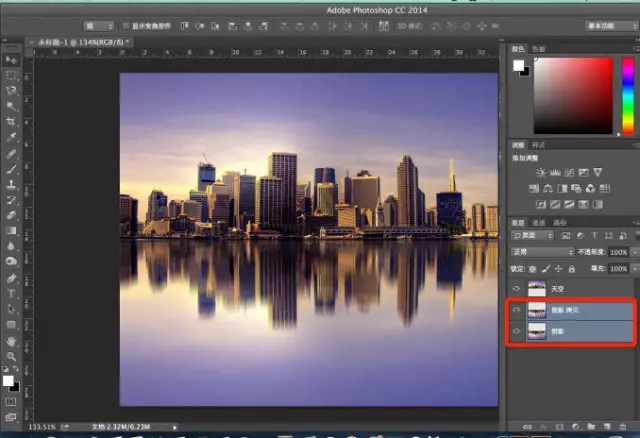Choose the Lasso tool

[x=11, y=90]
